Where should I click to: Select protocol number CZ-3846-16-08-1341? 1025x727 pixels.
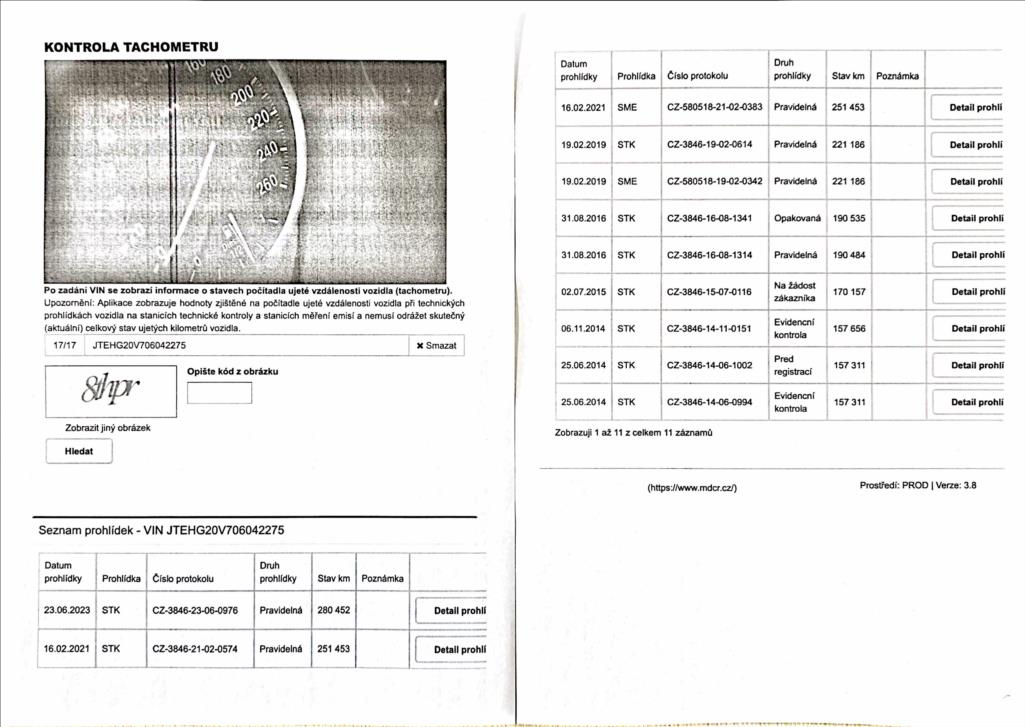pyautogui.click(x=709, y=218)
